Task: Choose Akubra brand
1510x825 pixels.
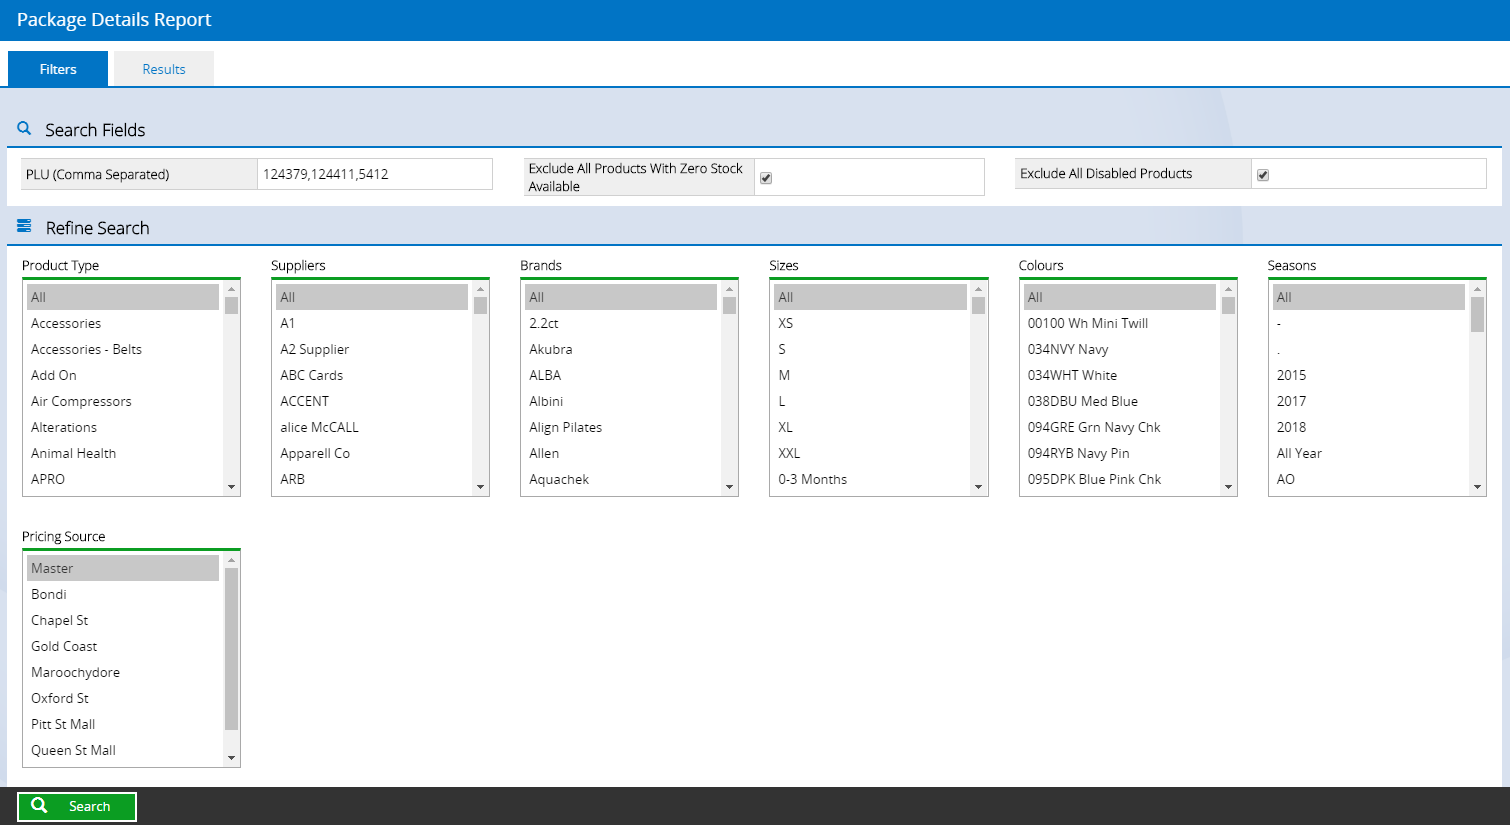Action: coord(621,349)
